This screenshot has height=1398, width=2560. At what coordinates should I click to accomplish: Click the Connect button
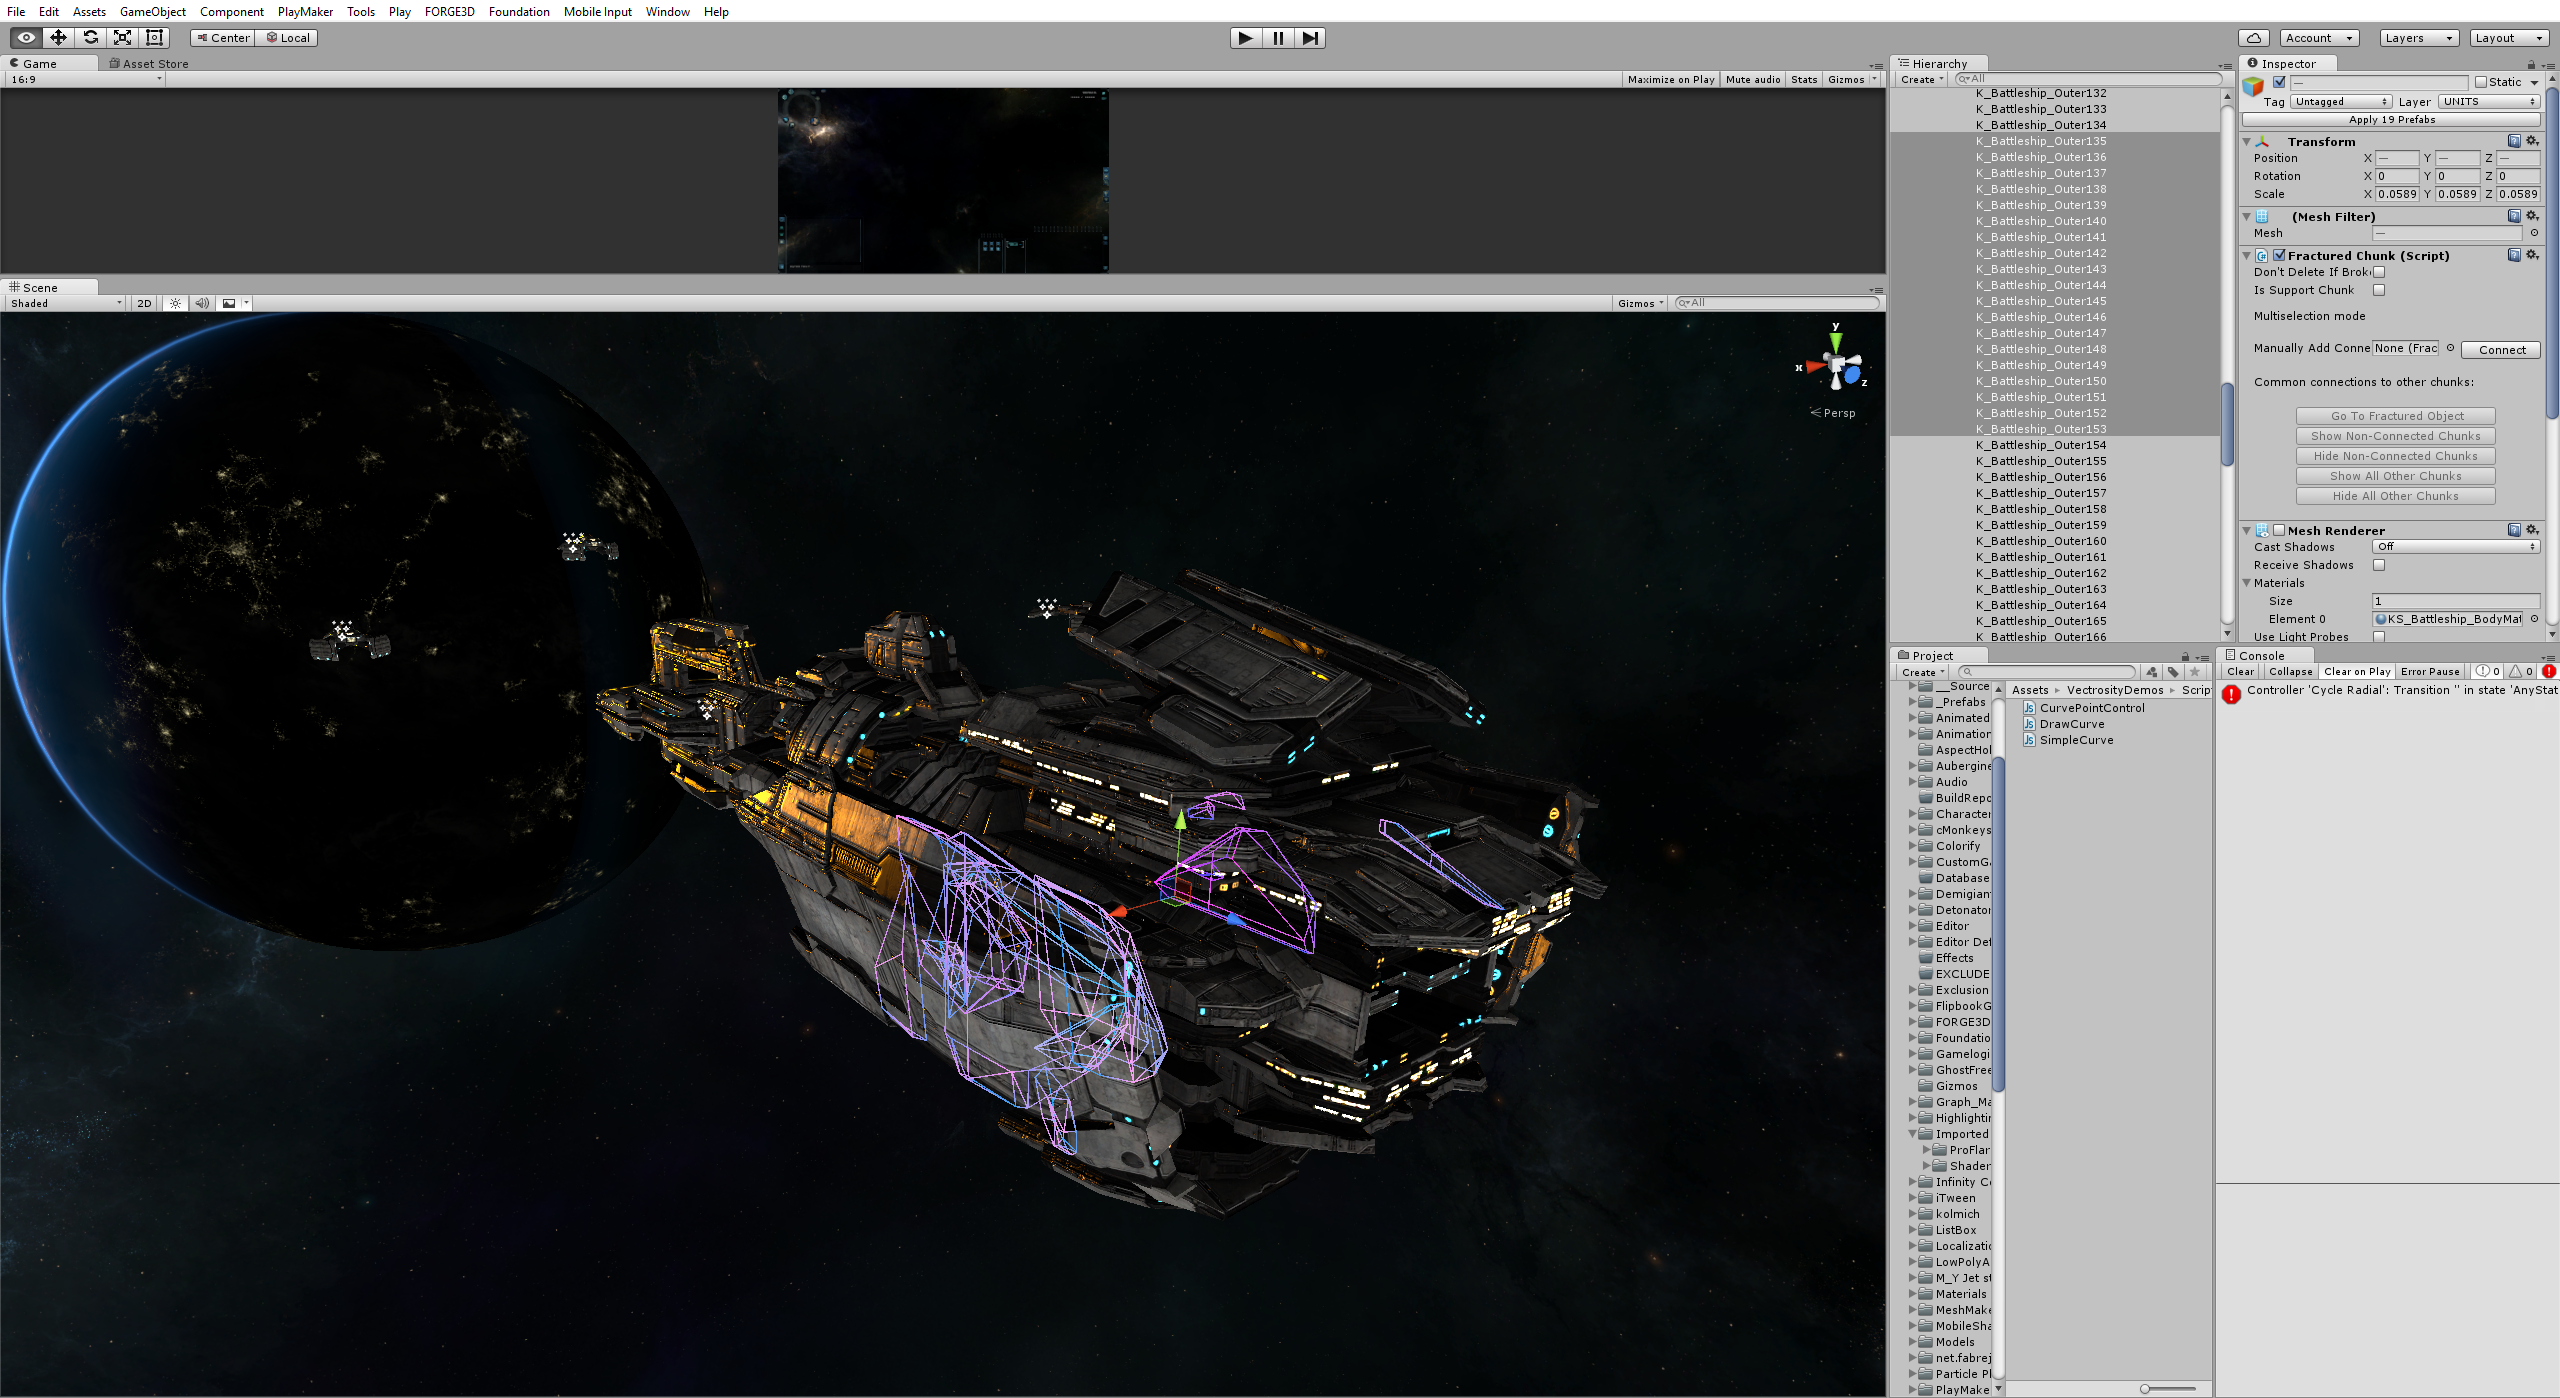click(2501, 350)
